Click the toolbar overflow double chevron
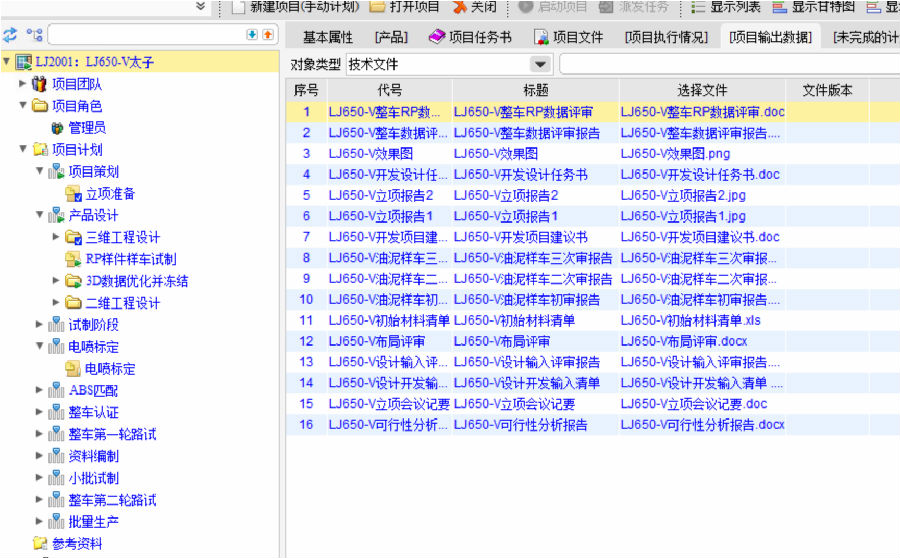Viewport: 900px width, 558px height. point(200,6)
